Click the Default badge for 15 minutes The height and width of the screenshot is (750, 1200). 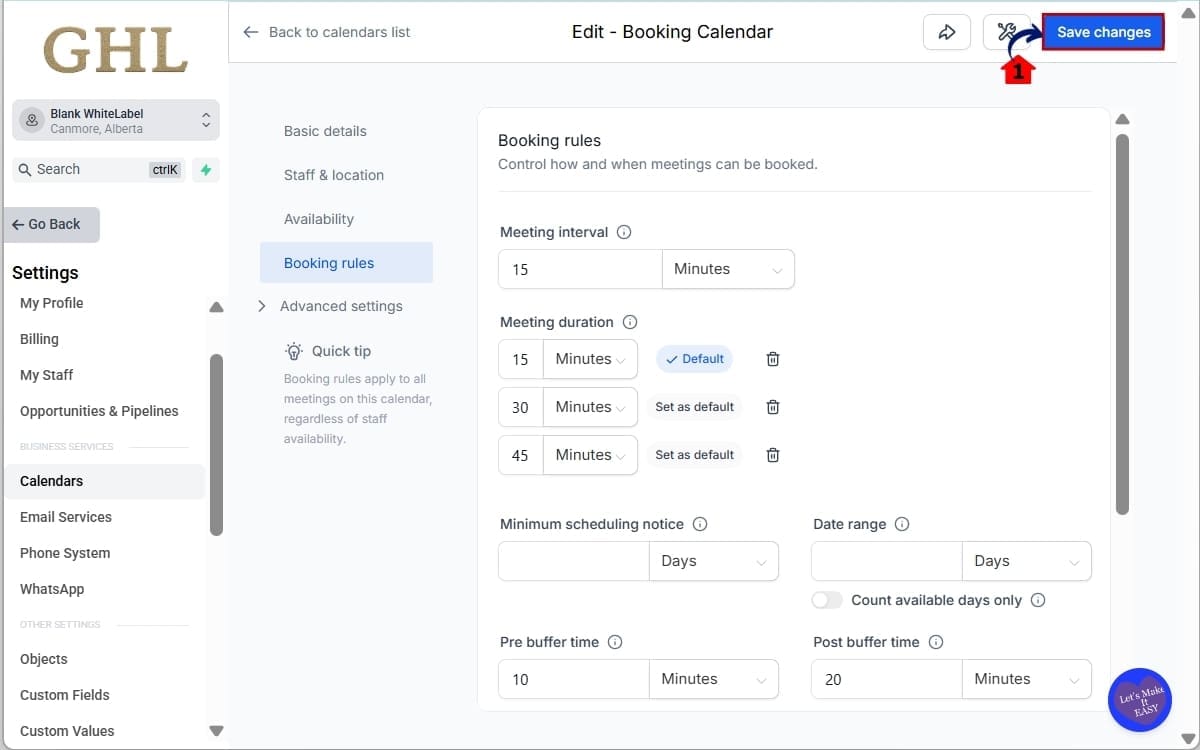point(695,359)
